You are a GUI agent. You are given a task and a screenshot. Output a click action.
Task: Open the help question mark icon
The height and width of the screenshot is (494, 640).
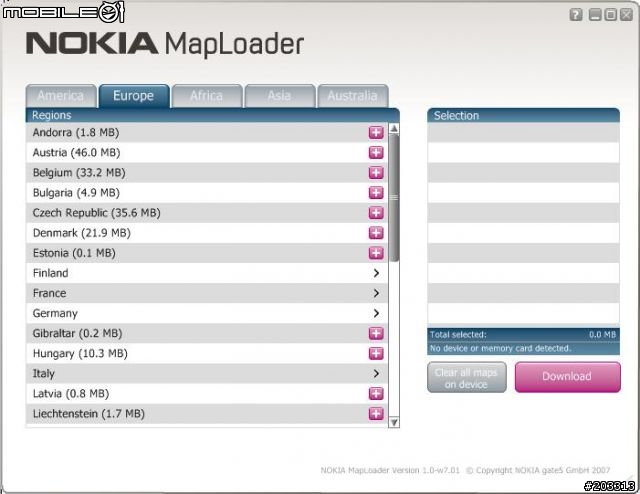[x=576, y=15]
